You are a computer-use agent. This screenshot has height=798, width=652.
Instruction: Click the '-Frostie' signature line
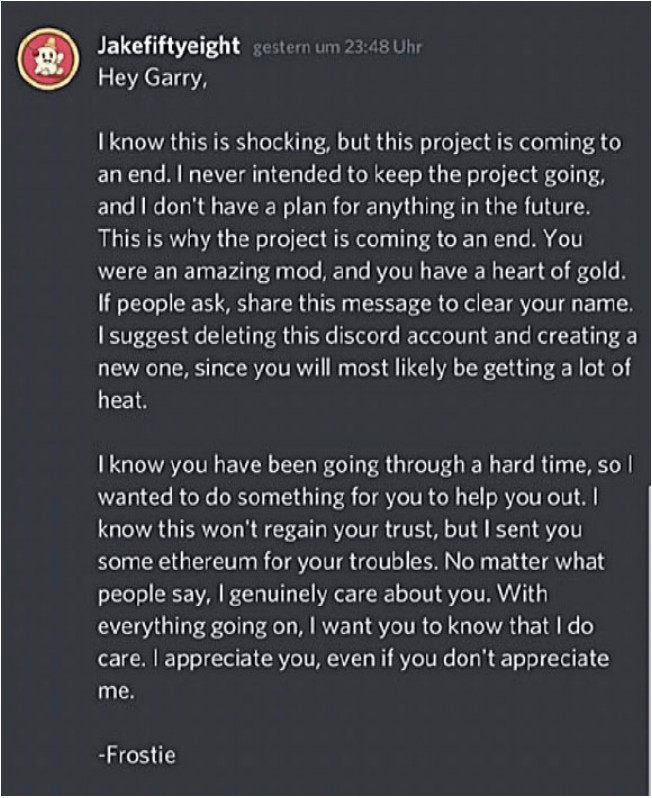coord(136,755)
